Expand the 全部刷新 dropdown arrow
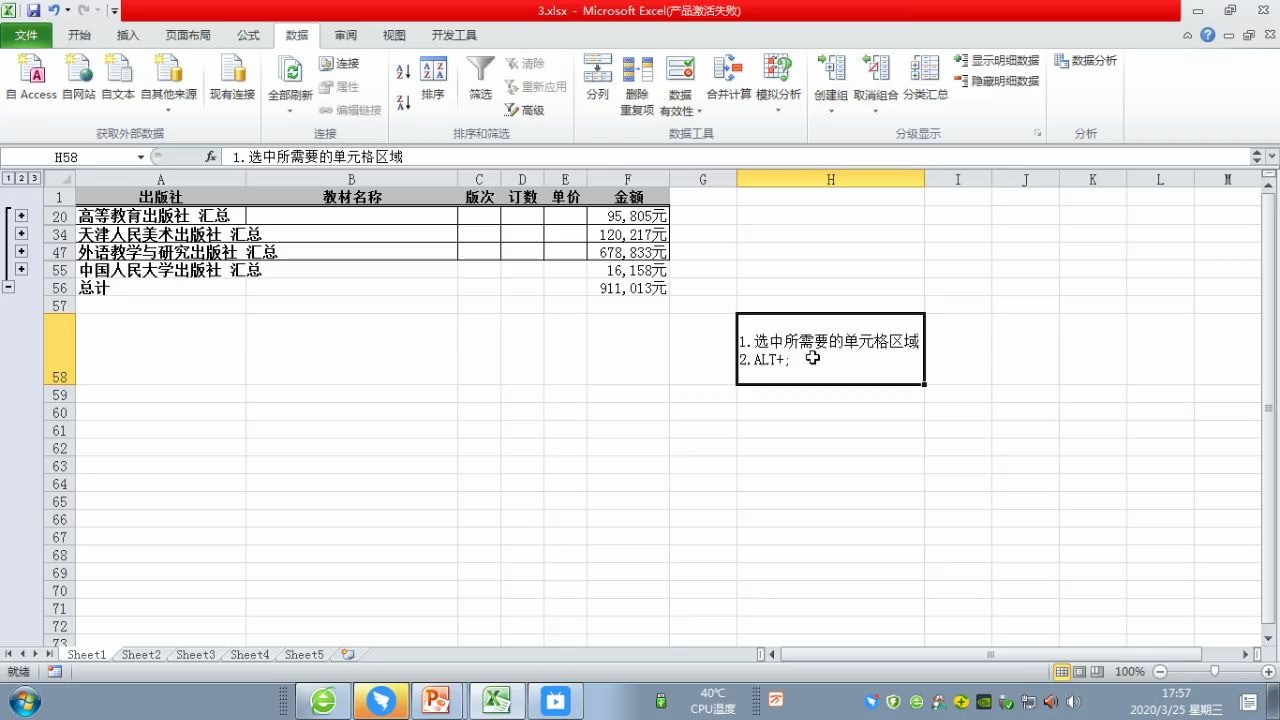This screenshot has width=1280, height=720. tap(290, 109)
